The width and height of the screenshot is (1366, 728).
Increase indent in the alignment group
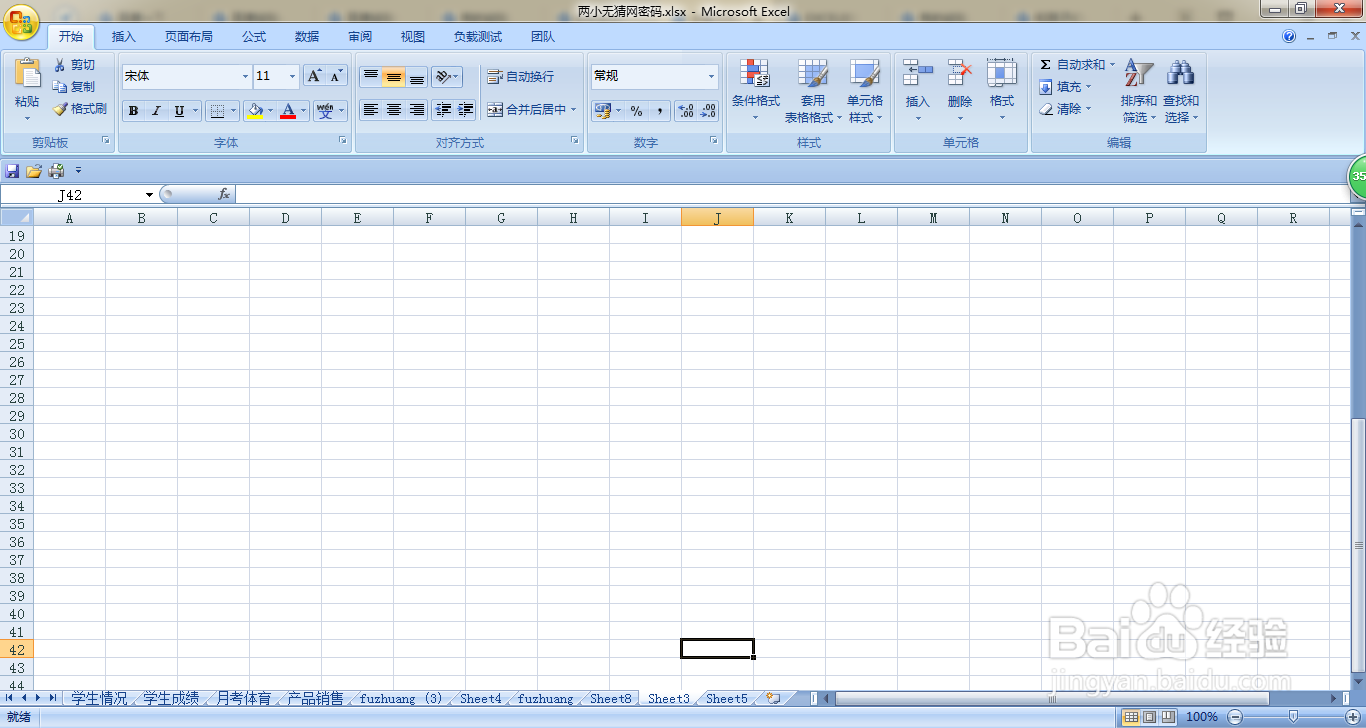click(x=465, y=110)
